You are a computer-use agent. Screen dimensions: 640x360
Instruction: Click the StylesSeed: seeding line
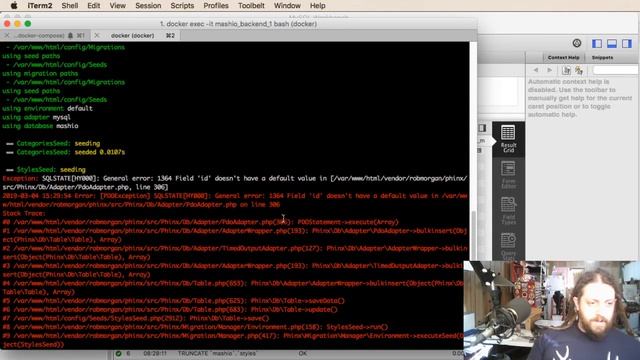point(46,169)
